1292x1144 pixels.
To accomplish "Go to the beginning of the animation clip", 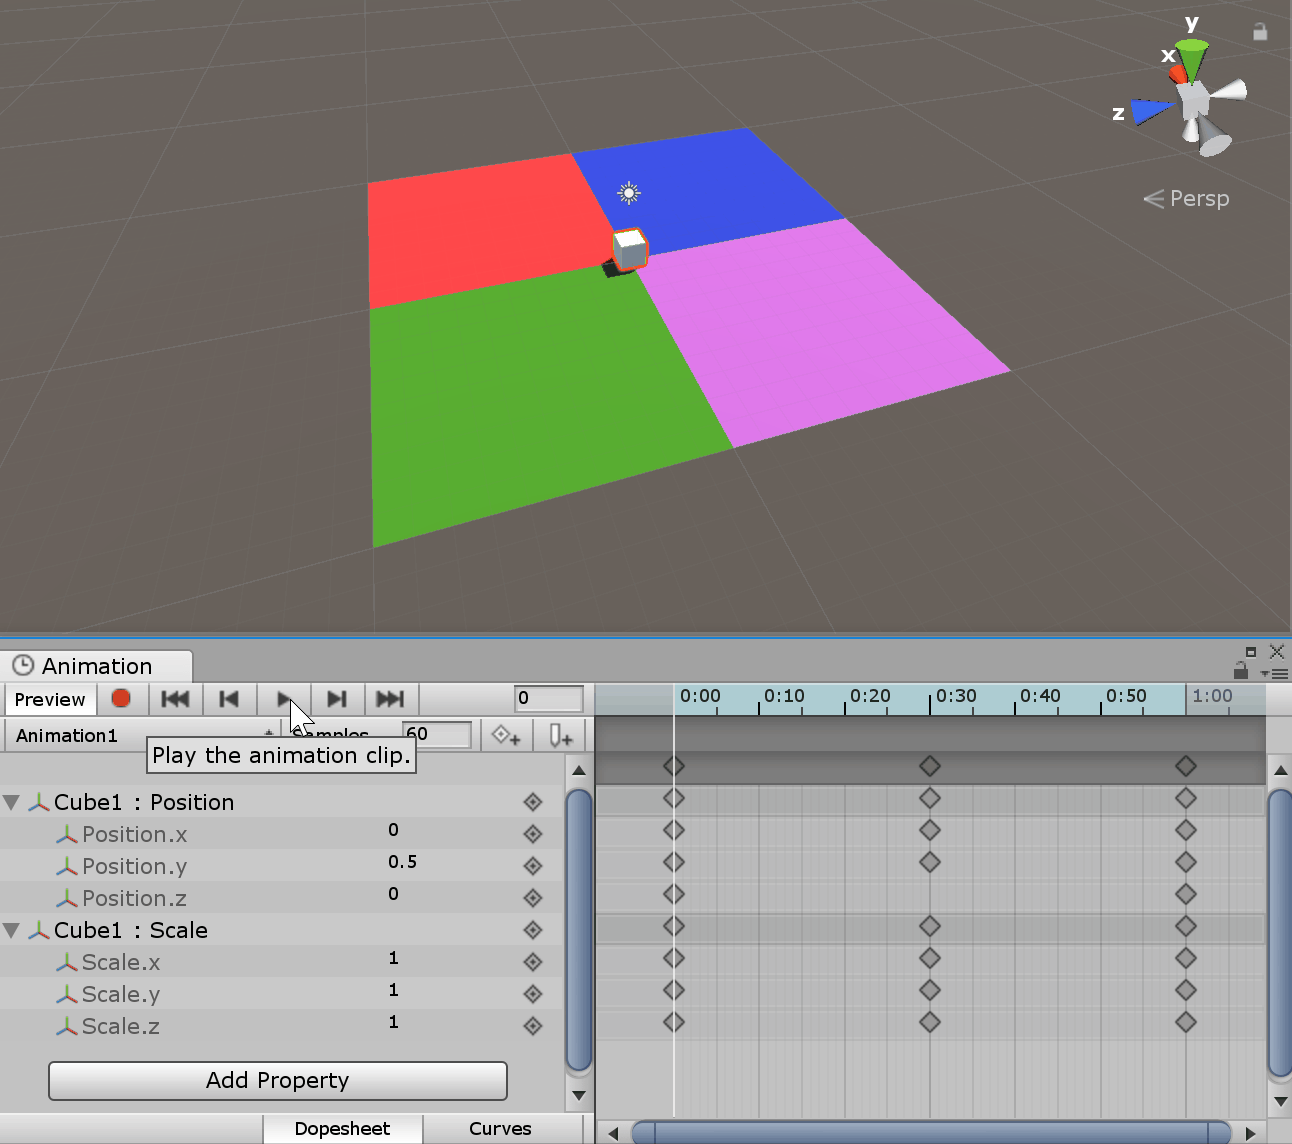I will pyautogui.click(x=175, y=698).
